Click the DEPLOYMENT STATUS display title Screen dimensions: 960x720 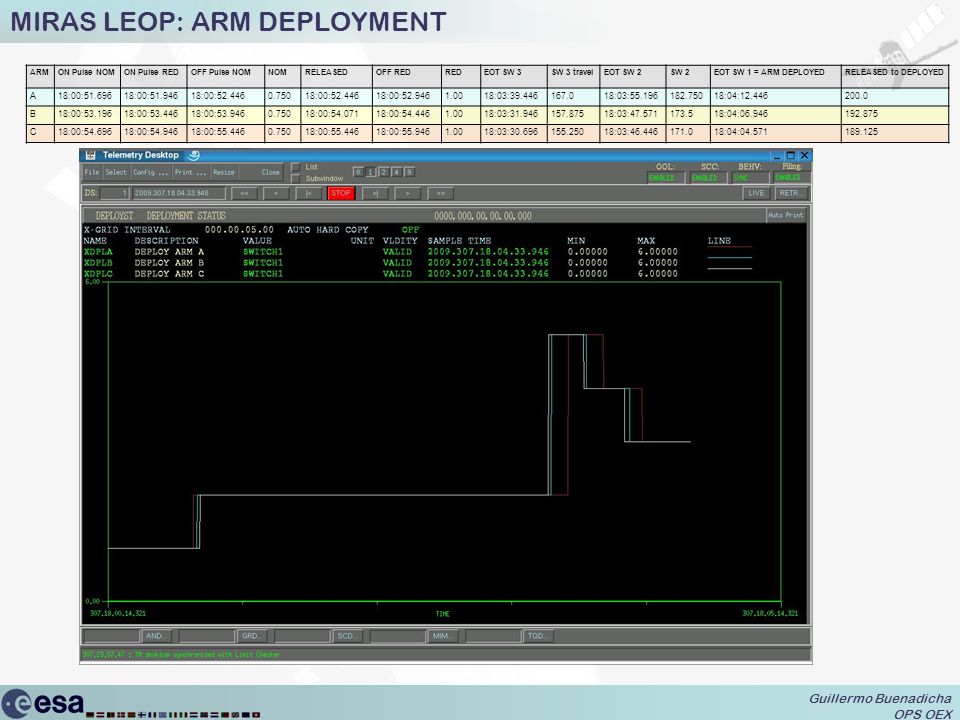pyautogui.click(x=186, y=216)
